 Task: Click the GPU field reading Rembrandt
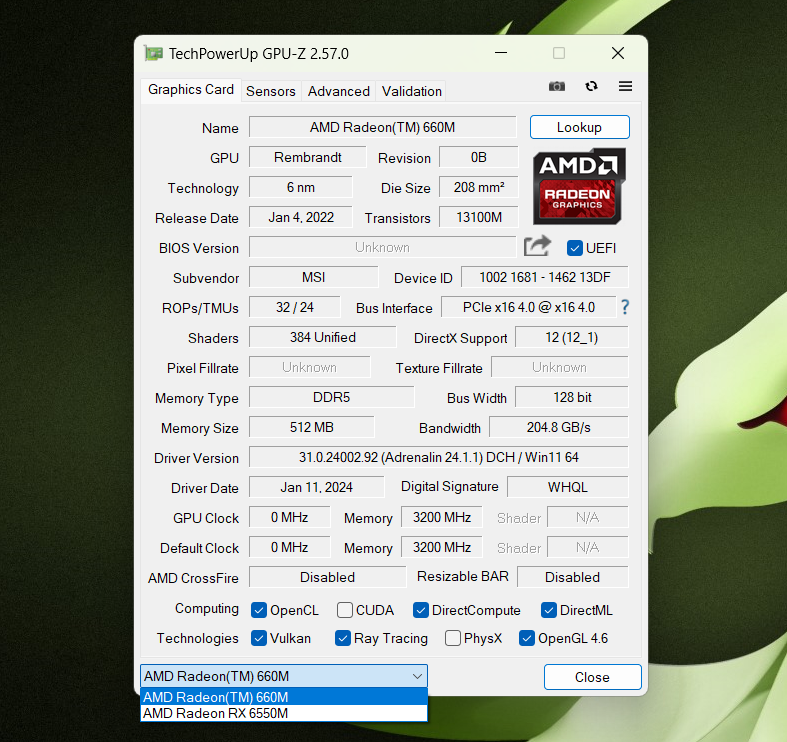coord(308,157)
